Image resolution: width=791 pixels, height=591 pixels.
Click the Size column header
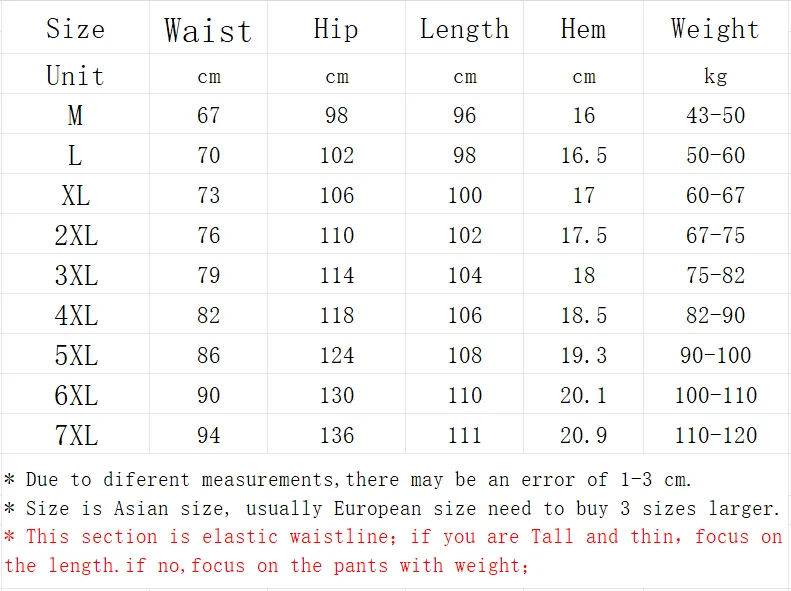coord(75,29)
